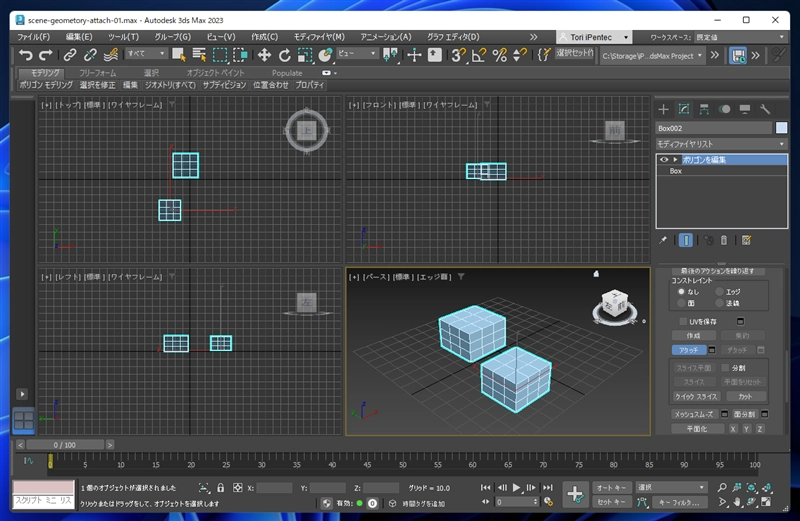Viewport: 800px width, 521px height.
Task: Click the クイック スライス button
Action: [696, 396]
